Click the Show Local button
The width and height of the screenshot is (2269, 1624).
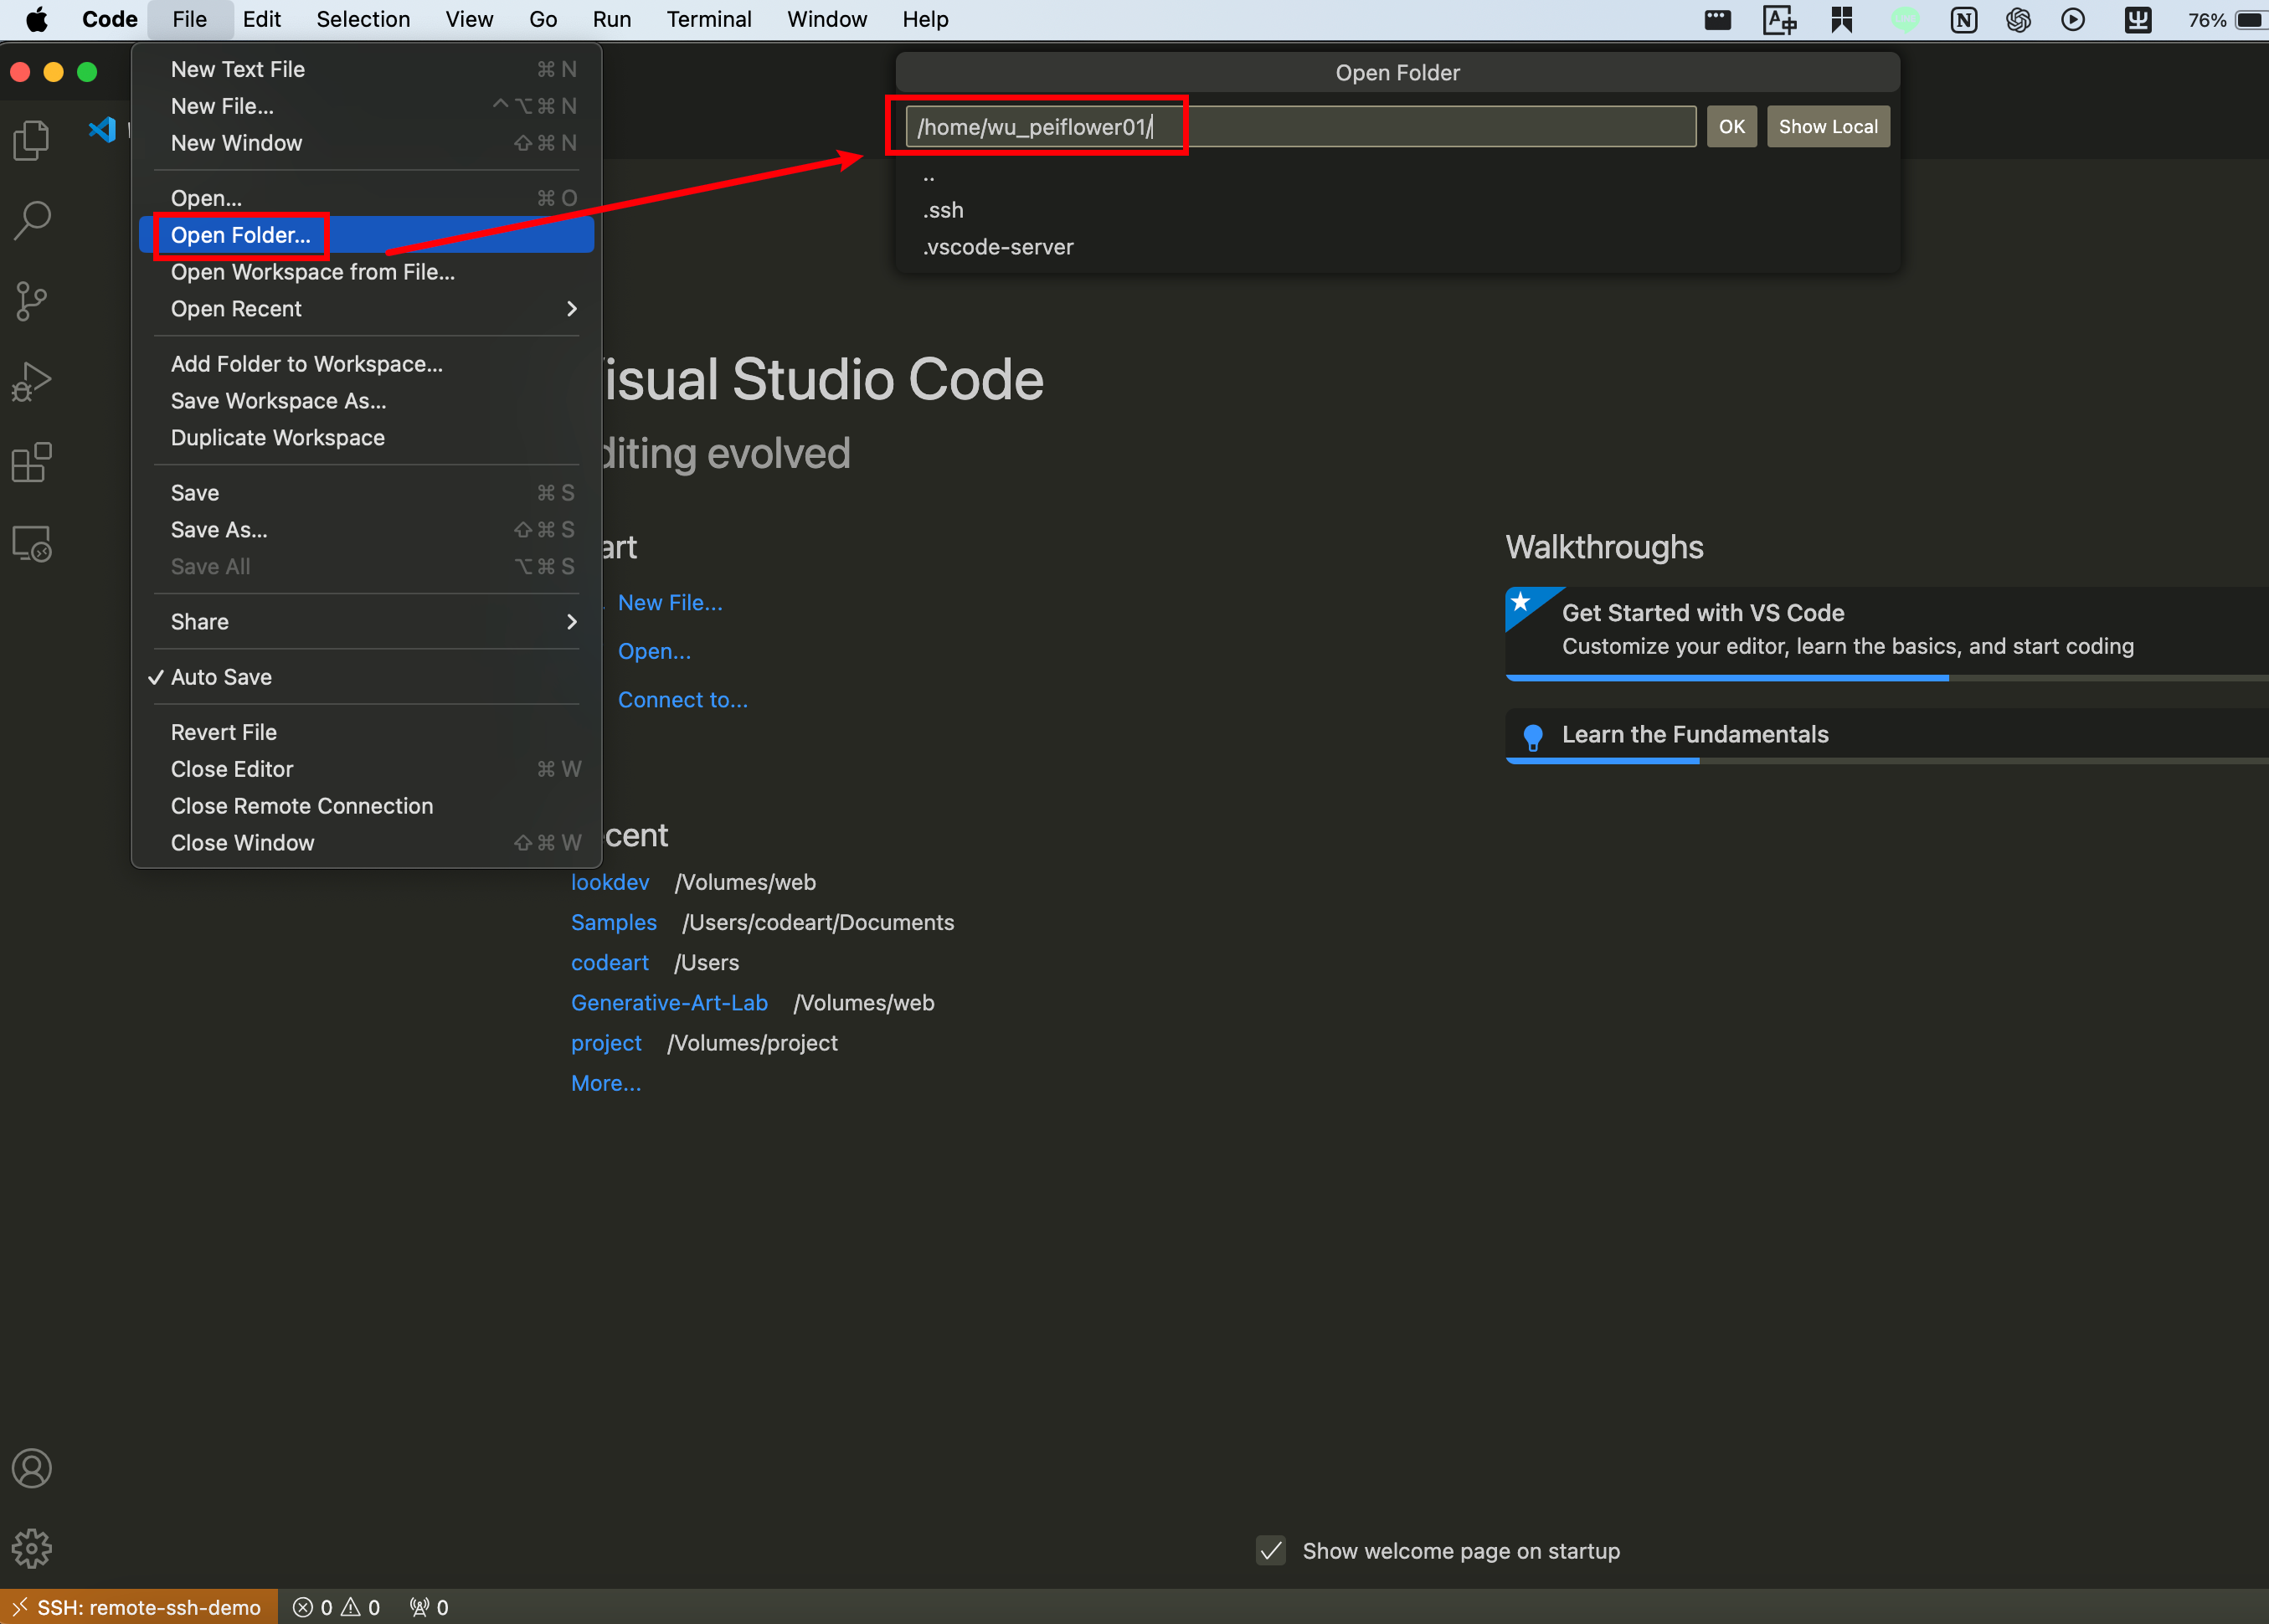1827,127
